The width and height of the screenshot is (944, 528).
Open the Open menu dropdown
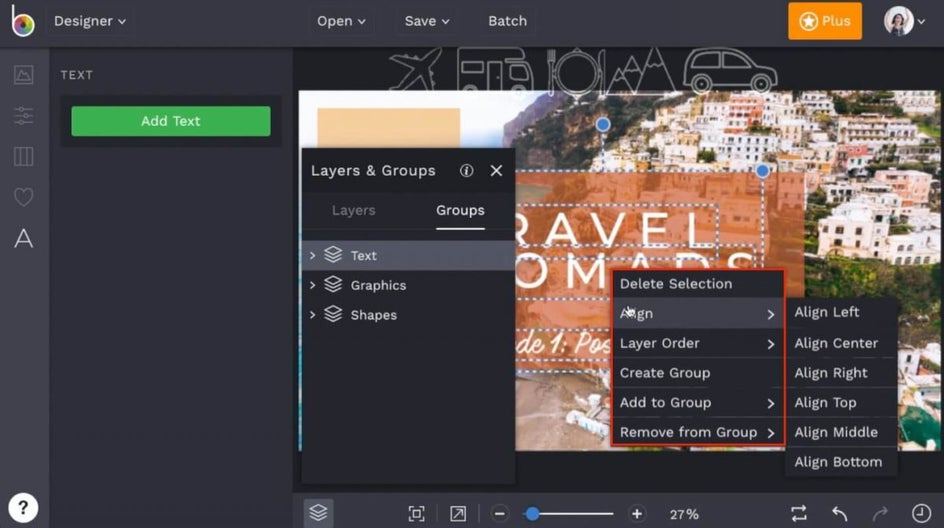coord(341,21)
